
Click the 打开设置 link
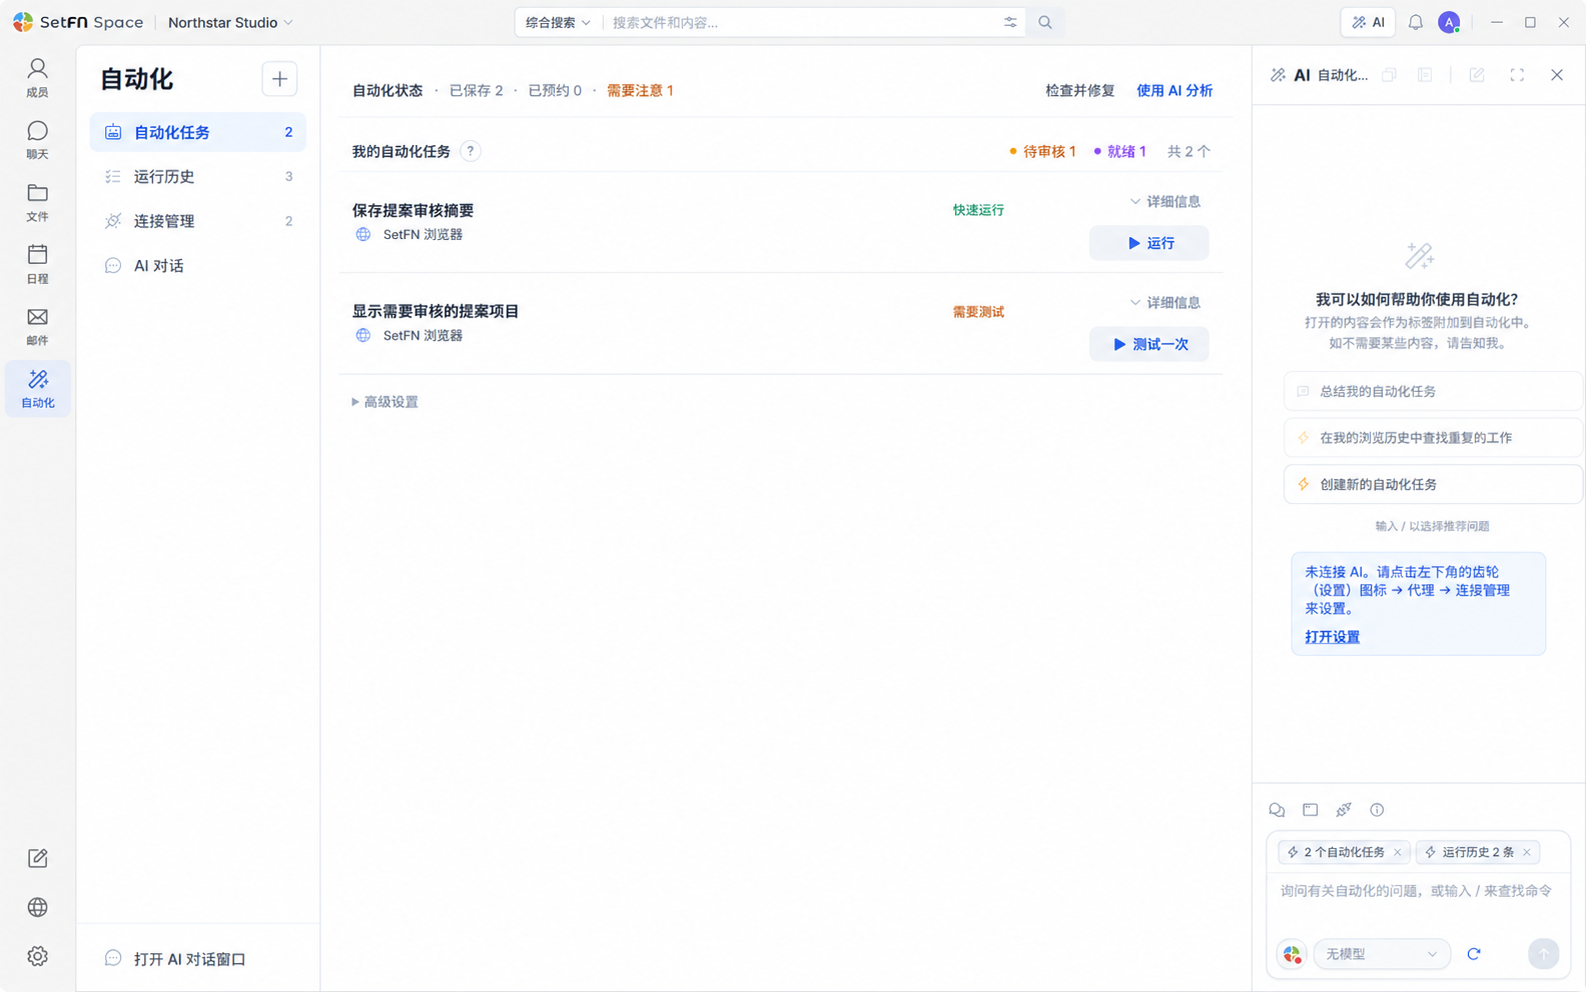[x=1332, y=637]
